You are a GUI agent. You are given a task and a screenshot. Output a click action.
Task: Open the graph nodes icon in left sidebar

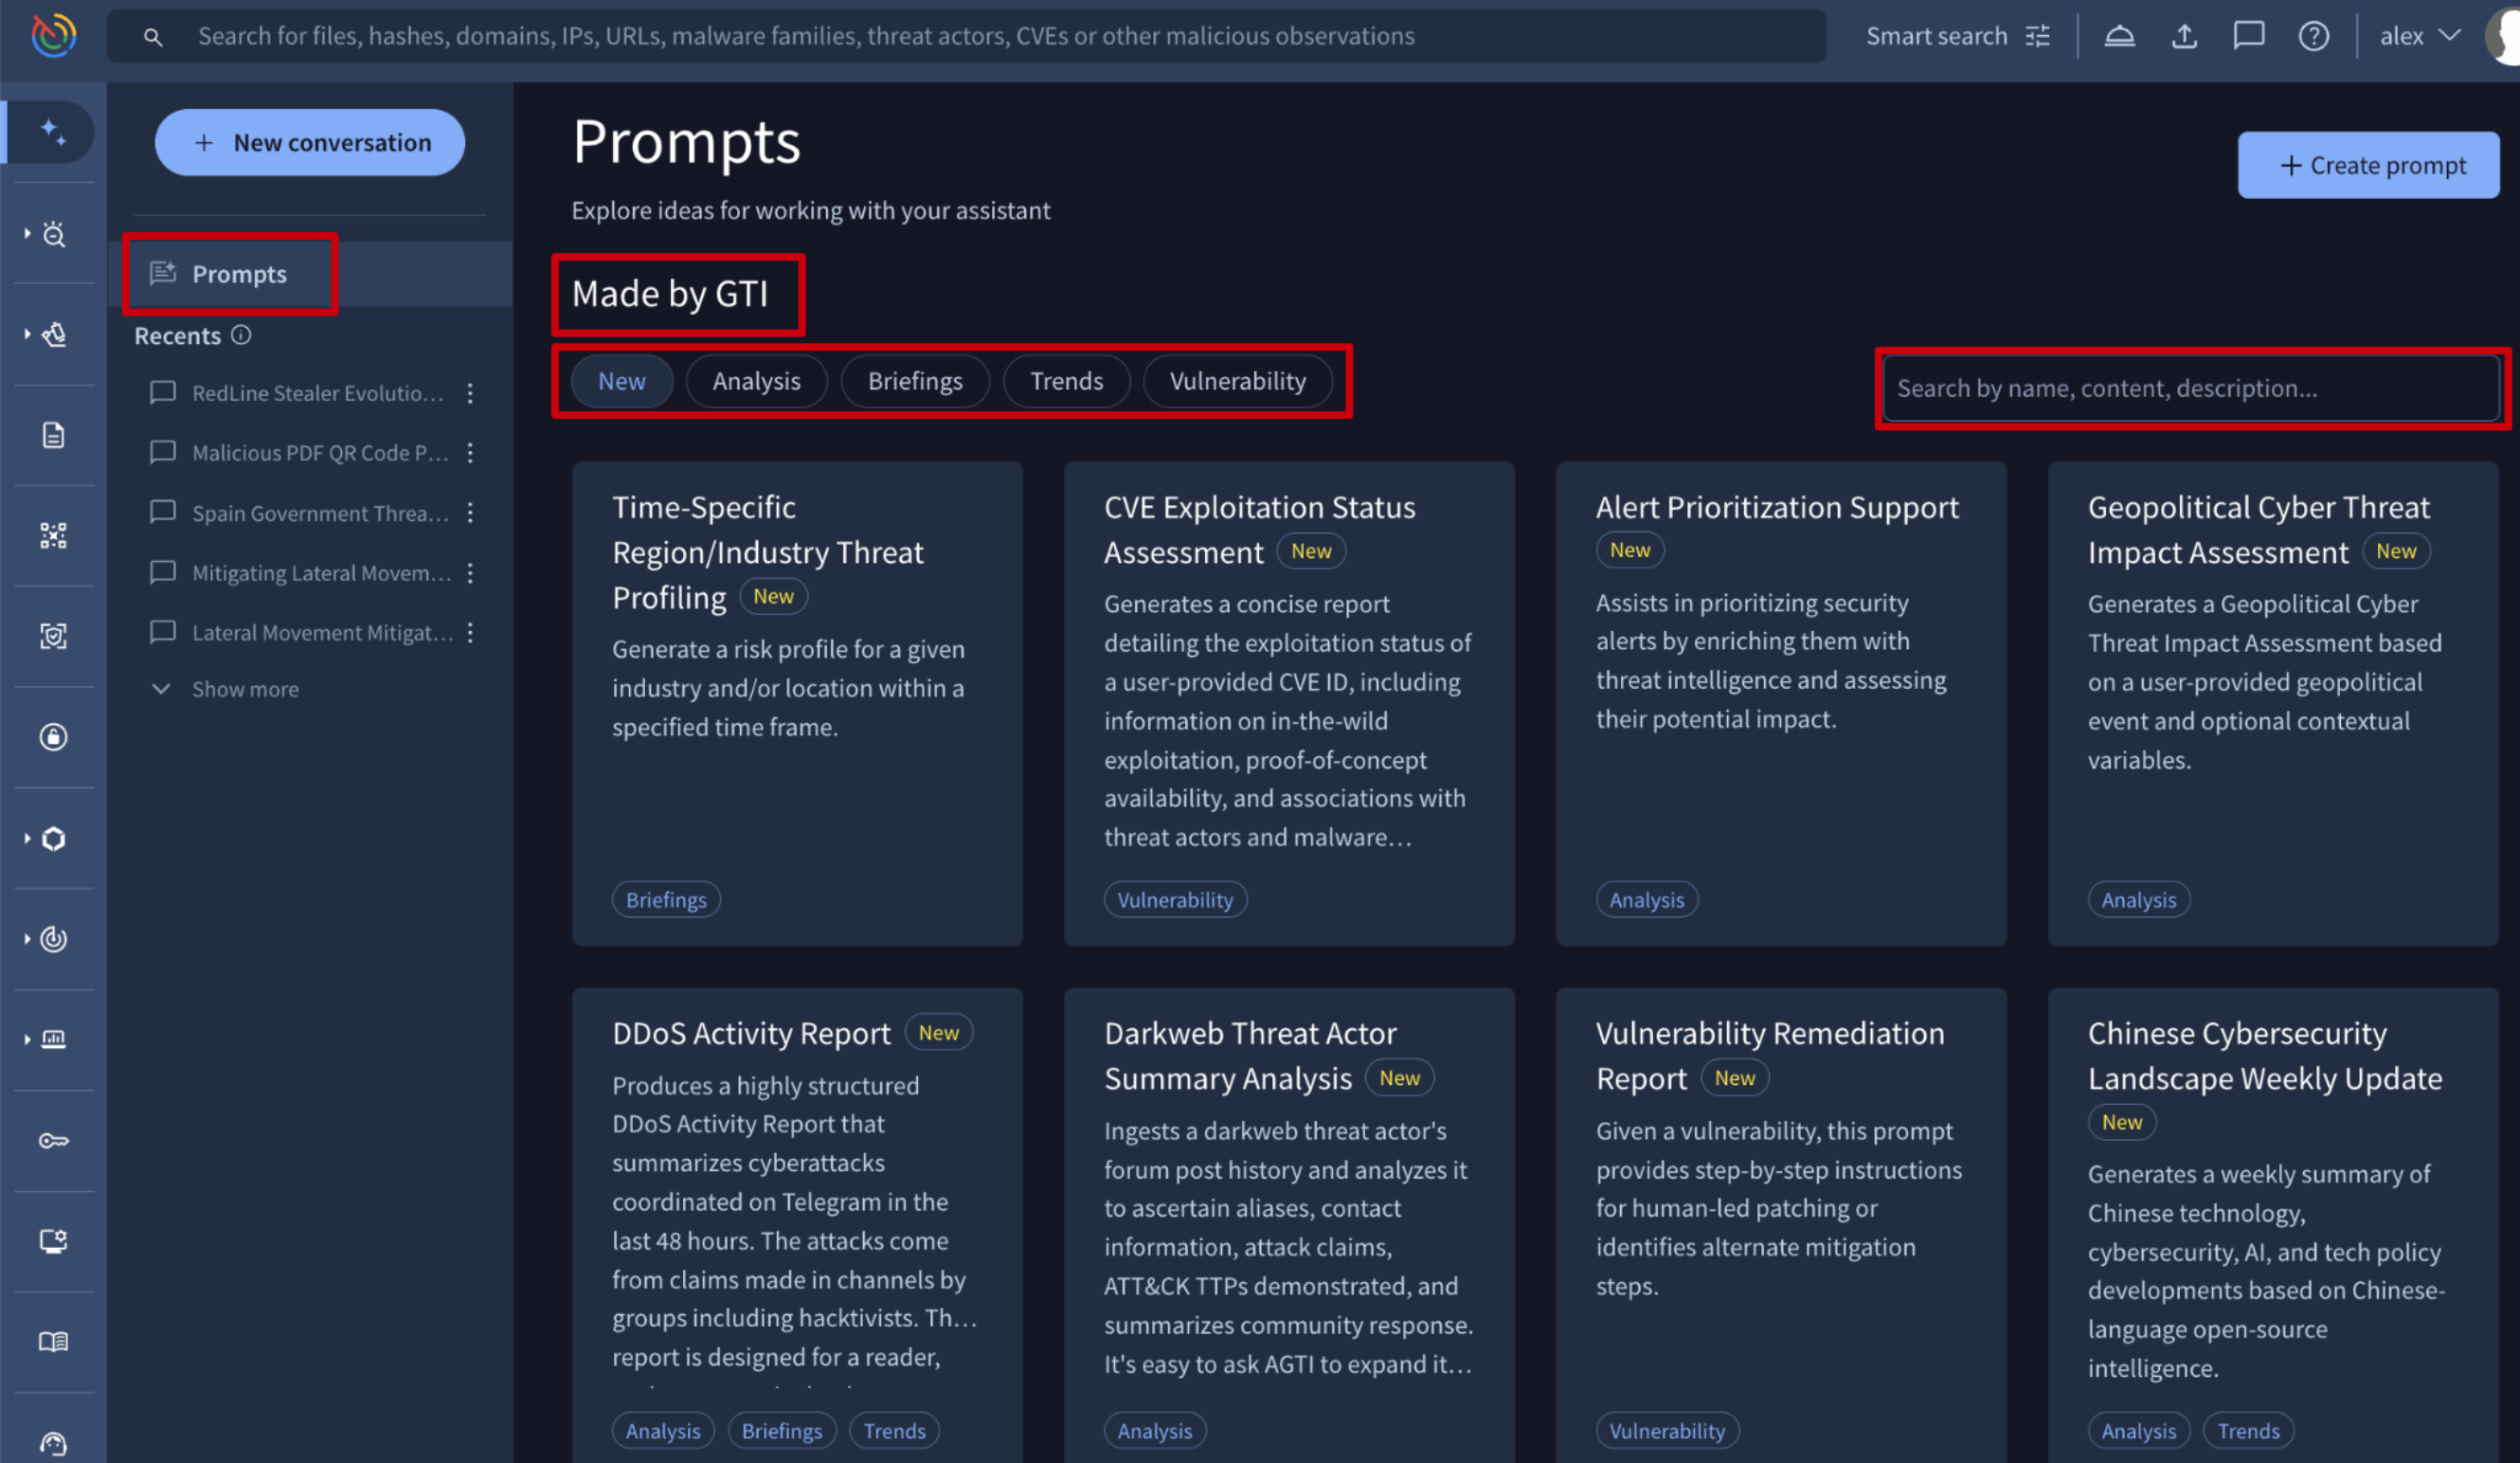coord(53,535)
